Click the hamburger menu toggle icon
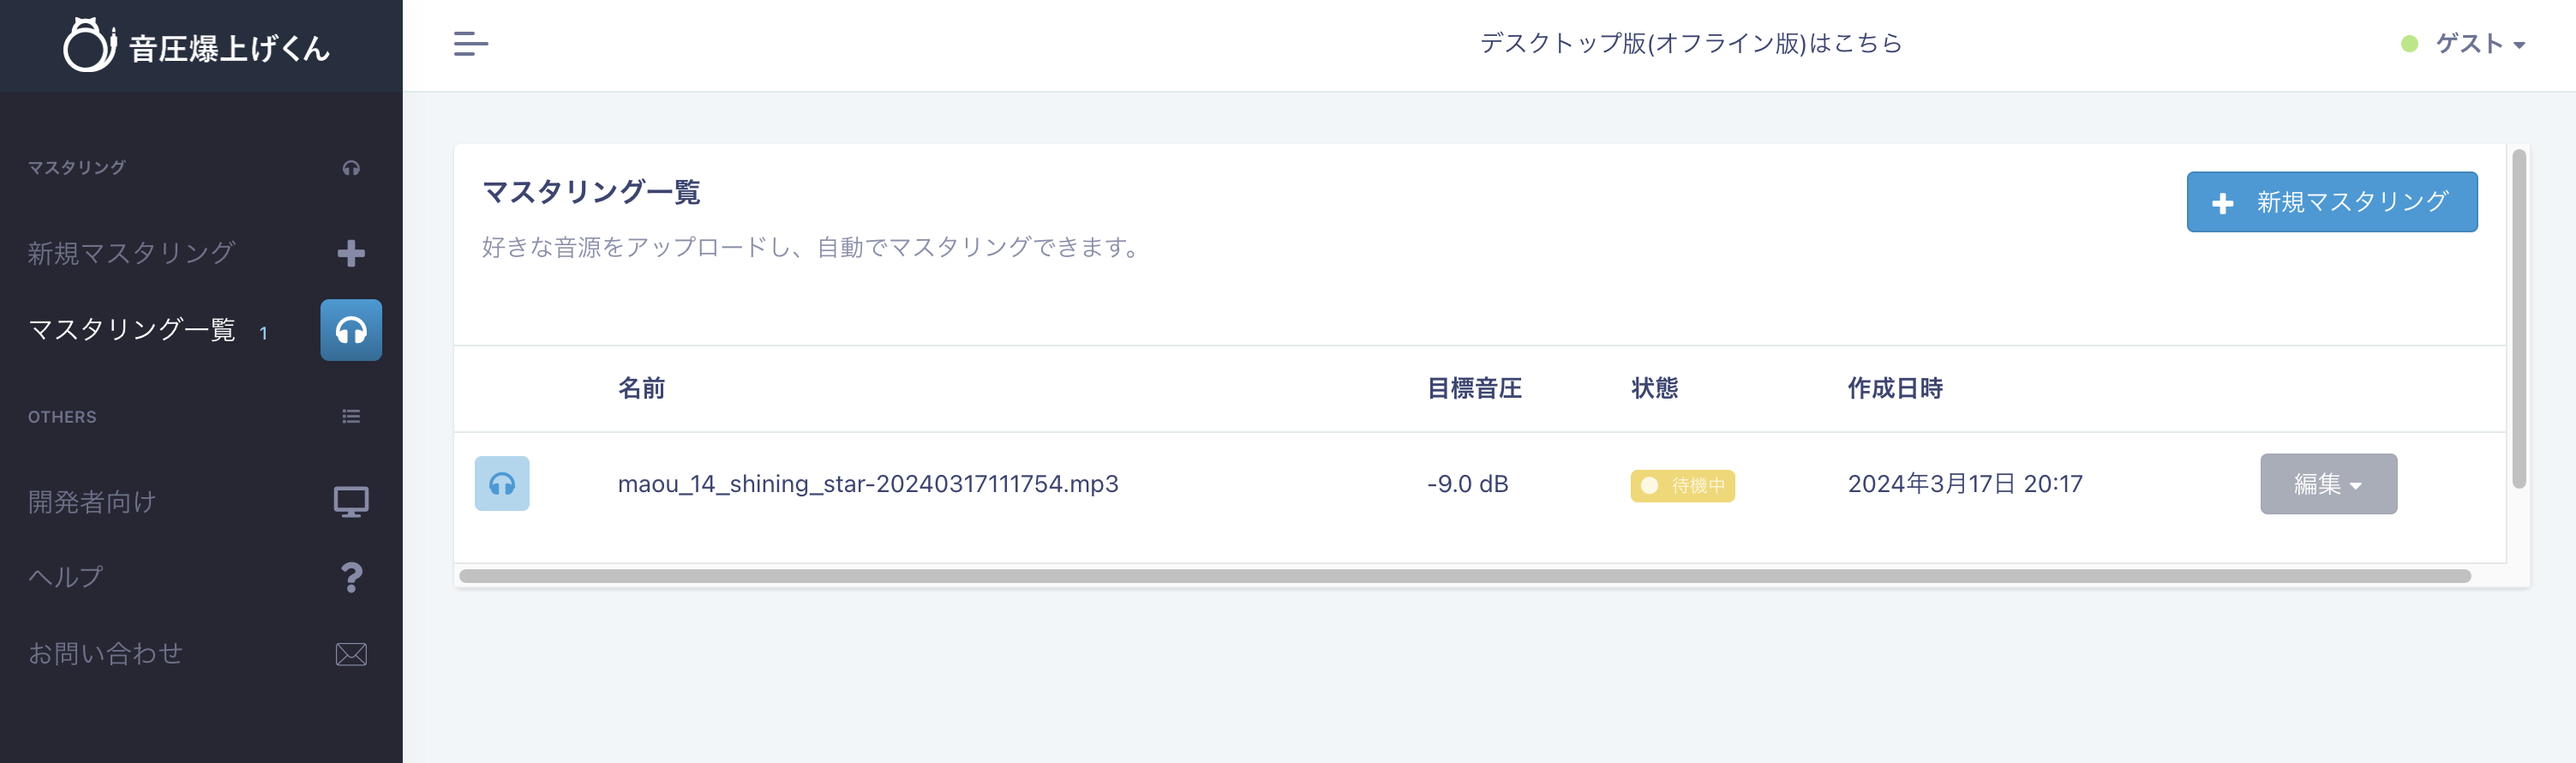2576x763 pixels. (x=470, y=44)
